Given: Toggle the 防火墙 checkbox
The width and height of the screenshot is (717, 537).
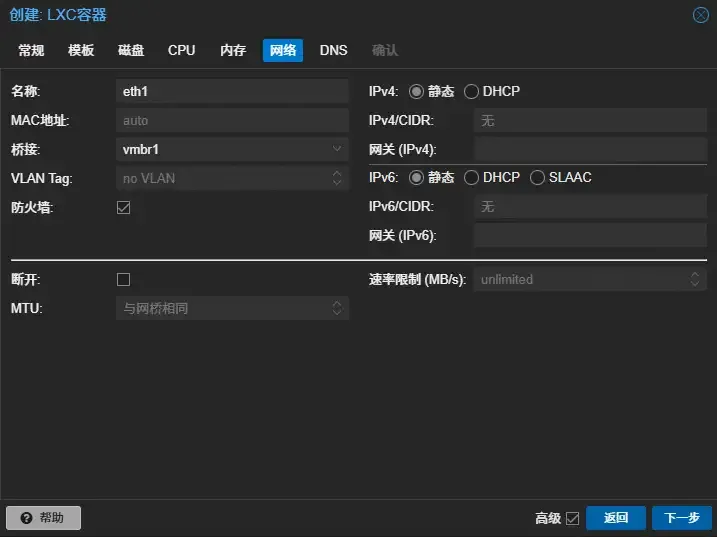Looking at the screenshot, I should pyautogui.click(x=123, y=208).
